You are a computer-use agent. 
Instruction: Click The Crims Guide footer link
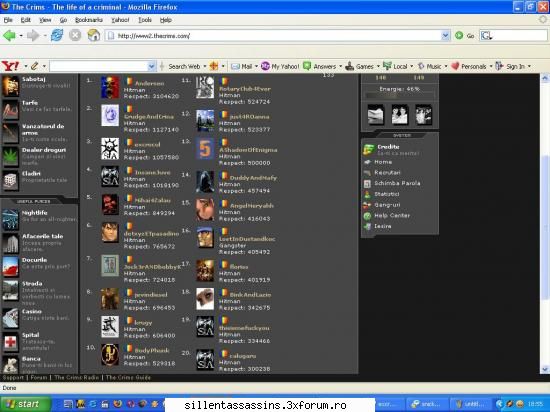(x=128, y=378)
